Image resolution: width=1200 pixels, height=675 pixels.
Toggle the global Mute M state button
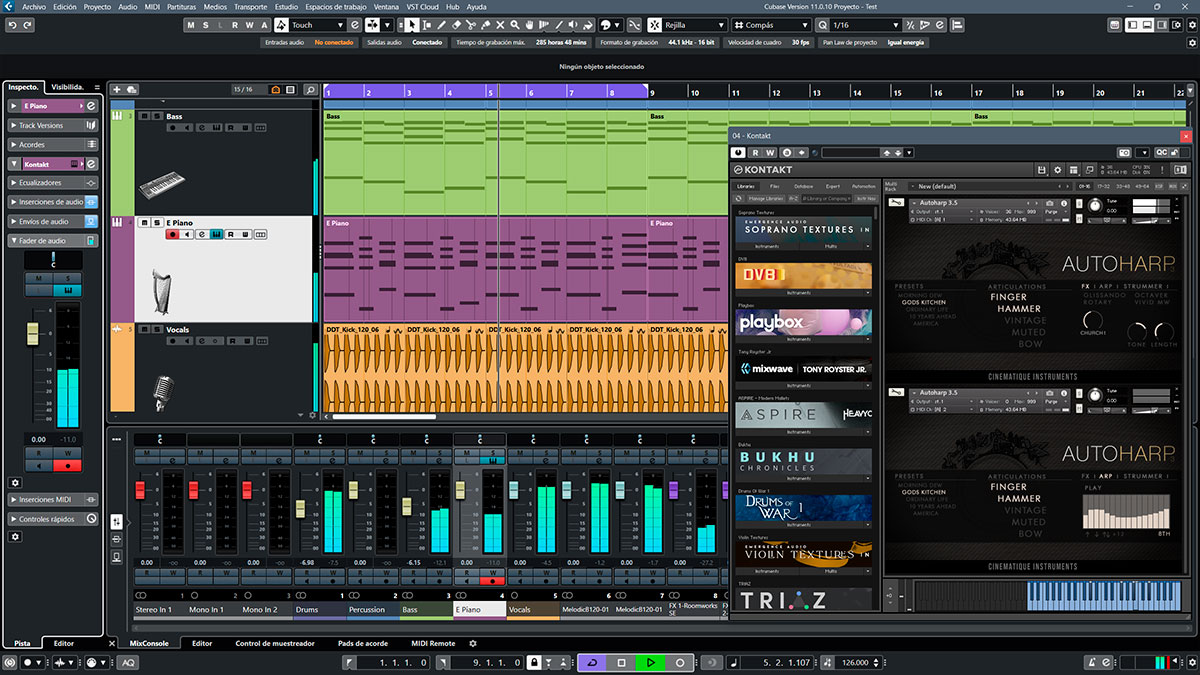[191, 25]
